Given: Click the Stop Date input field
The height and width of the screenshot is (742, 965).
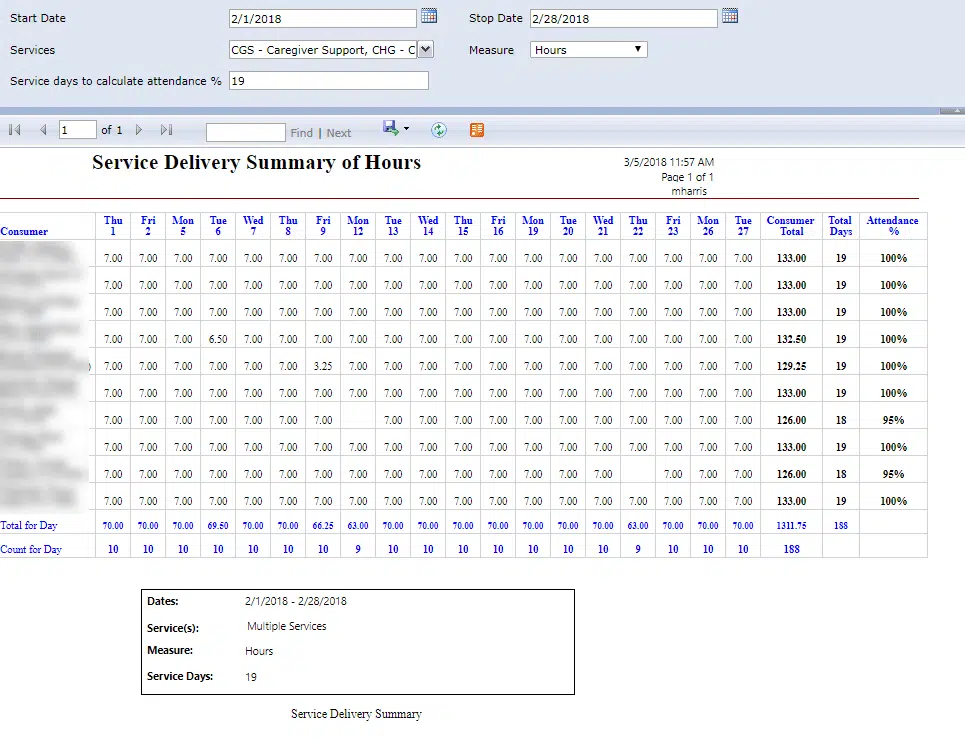Looking at the screenshot, I should [x=623, y=18].
